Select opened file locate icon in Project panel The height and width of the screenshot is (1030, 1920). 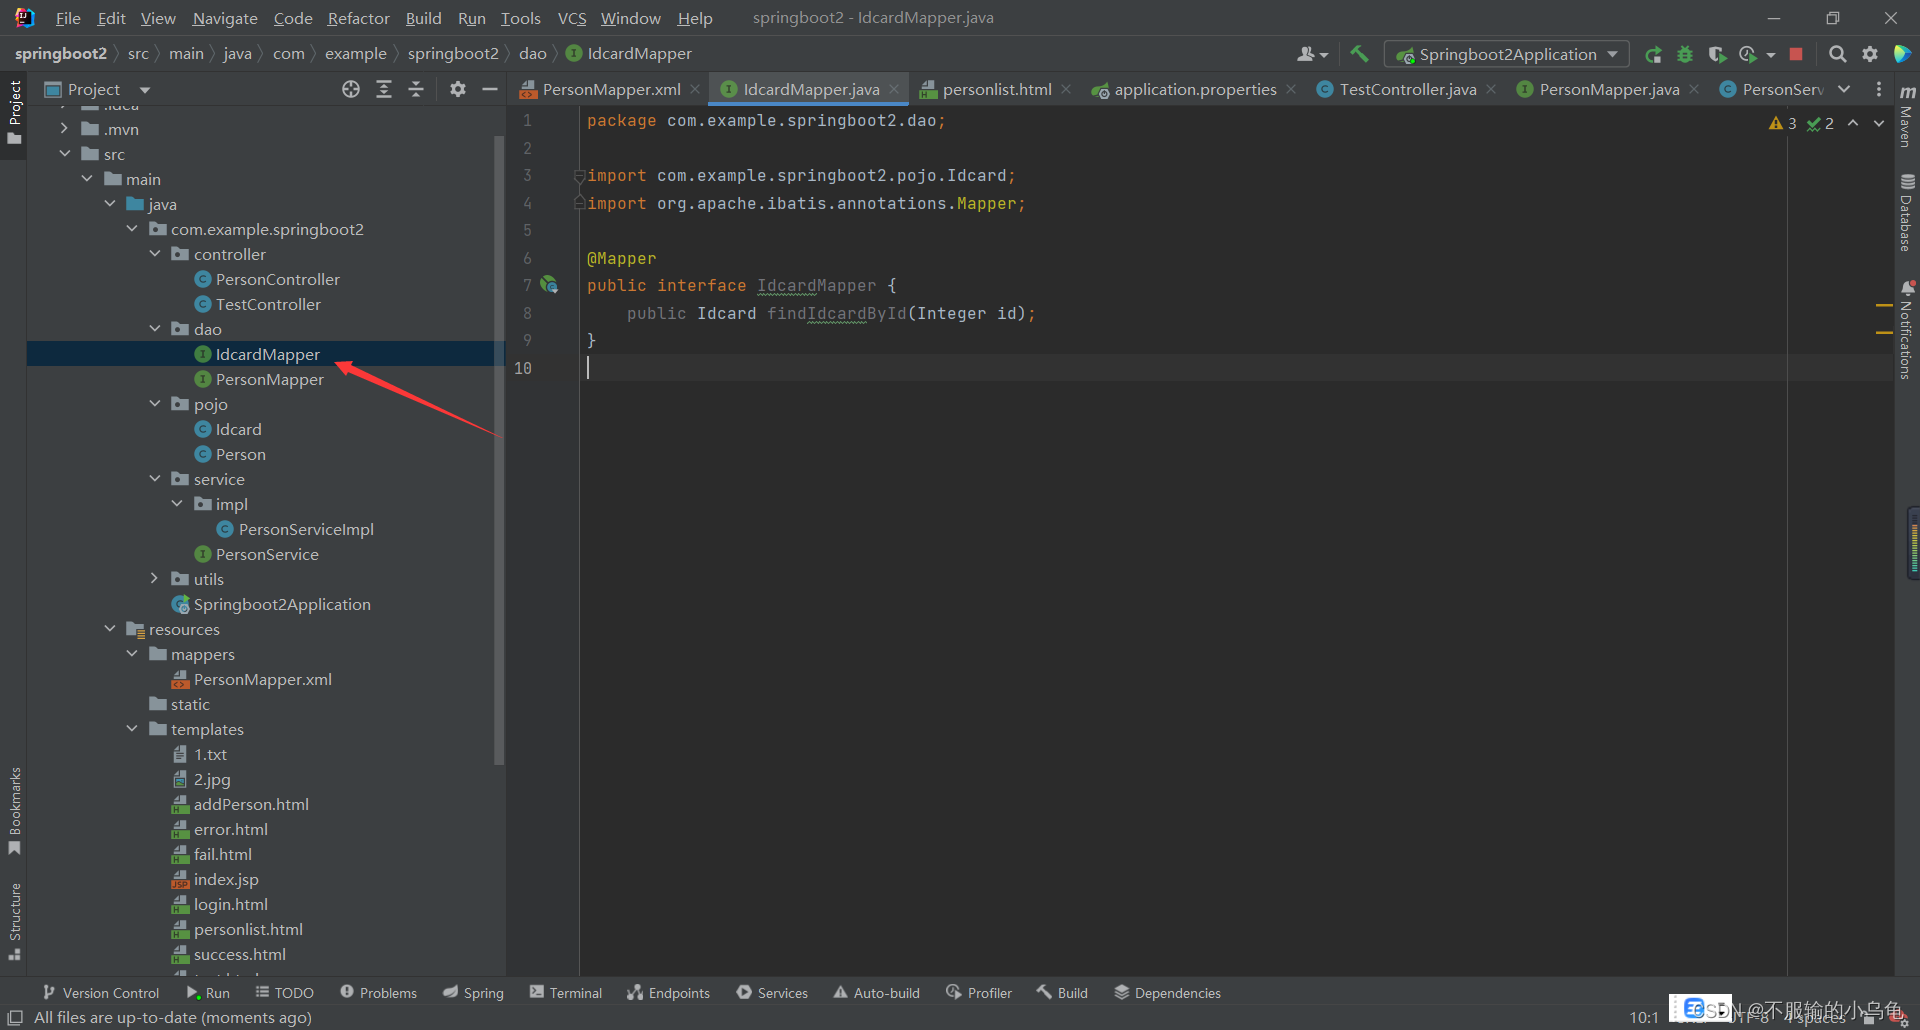[351, 89]
